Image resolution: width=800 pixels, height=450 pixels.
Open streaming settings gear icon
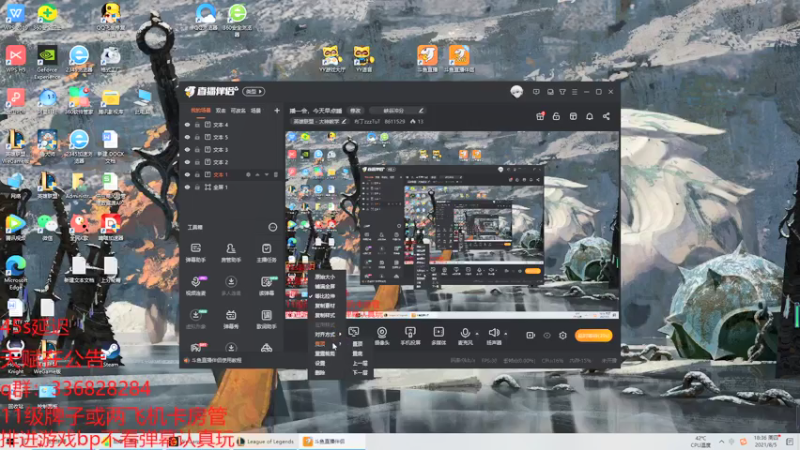[563, 335]
